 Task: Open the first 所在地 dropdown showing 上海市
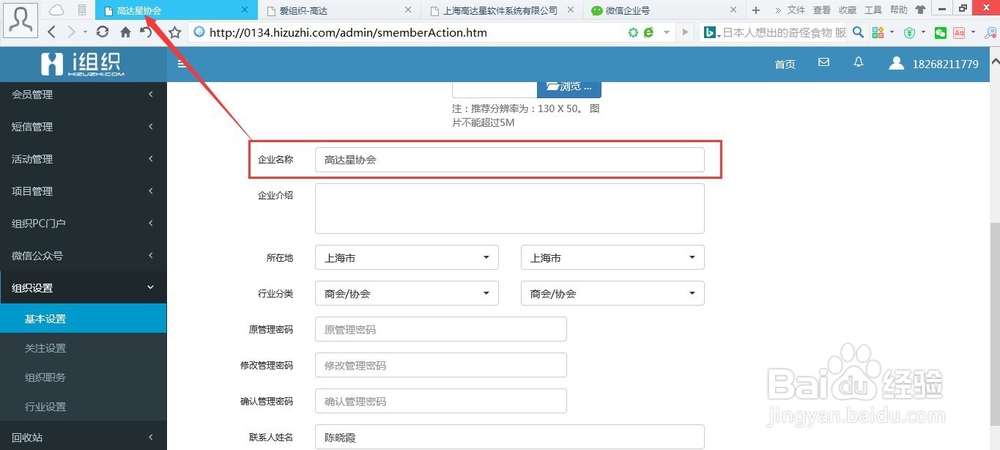click(407, 258)
